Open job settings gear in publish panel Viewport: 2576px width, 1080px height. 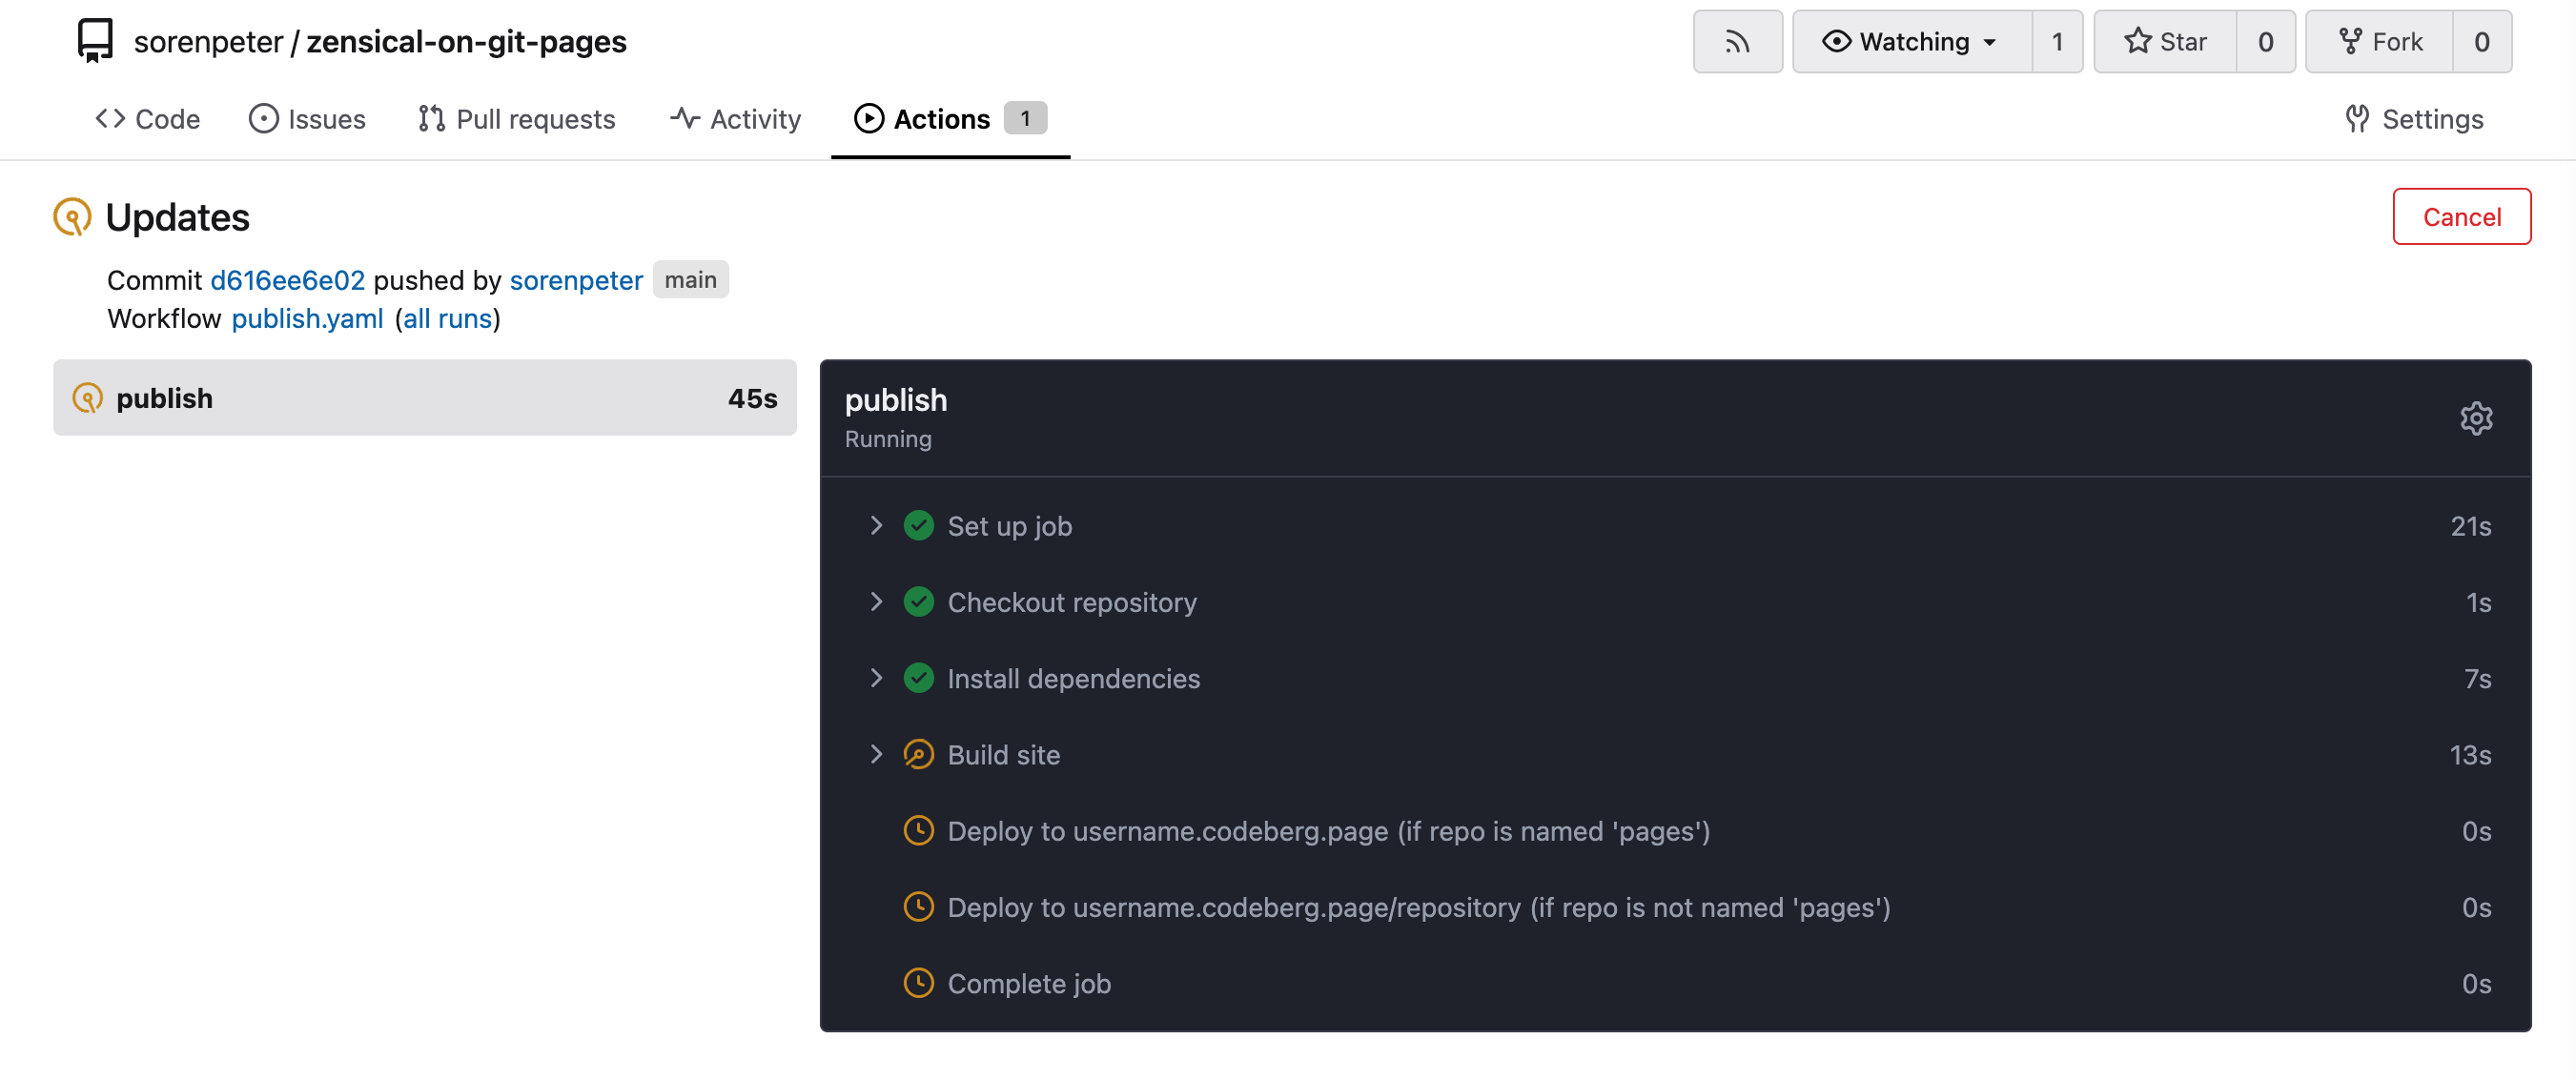tap(2476, 418)
